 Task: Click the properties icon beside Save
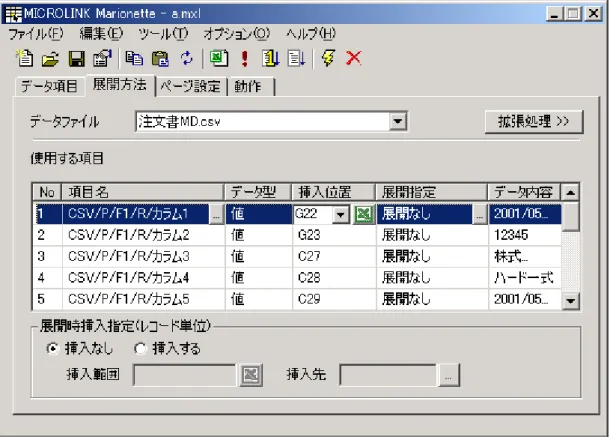pyautogui.click(x=102, y=59)
